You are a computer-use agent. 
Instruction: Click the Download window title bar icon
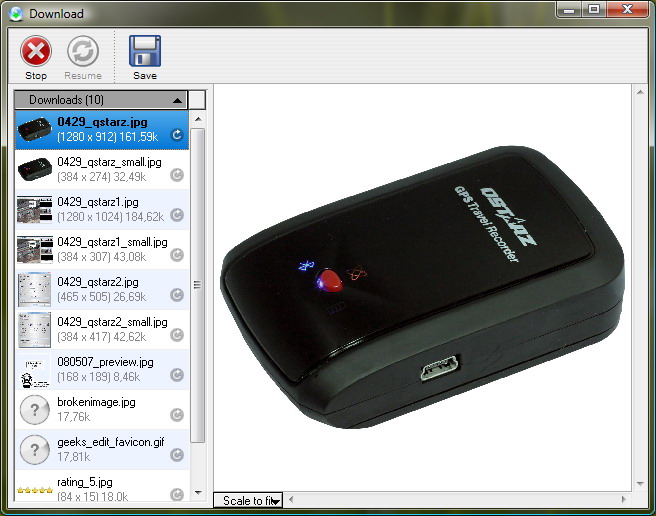[15, 13]
